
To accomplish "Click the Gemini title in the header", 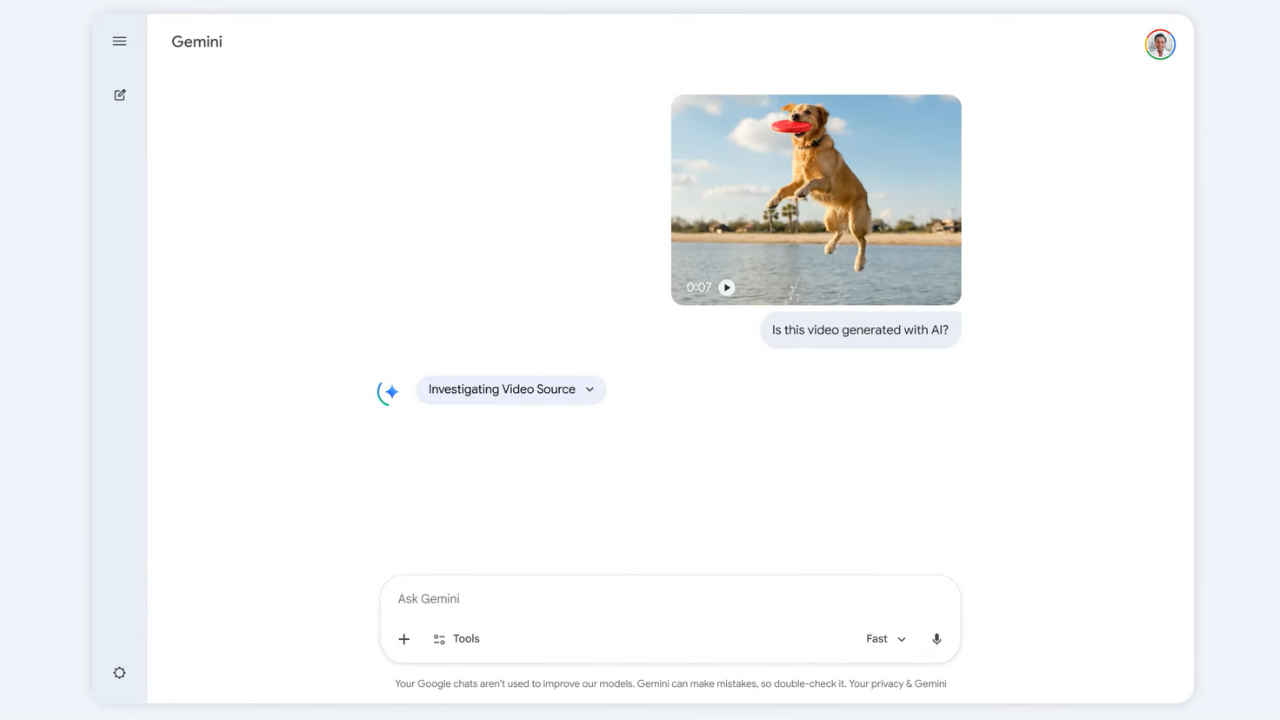I will coord(197,42).
